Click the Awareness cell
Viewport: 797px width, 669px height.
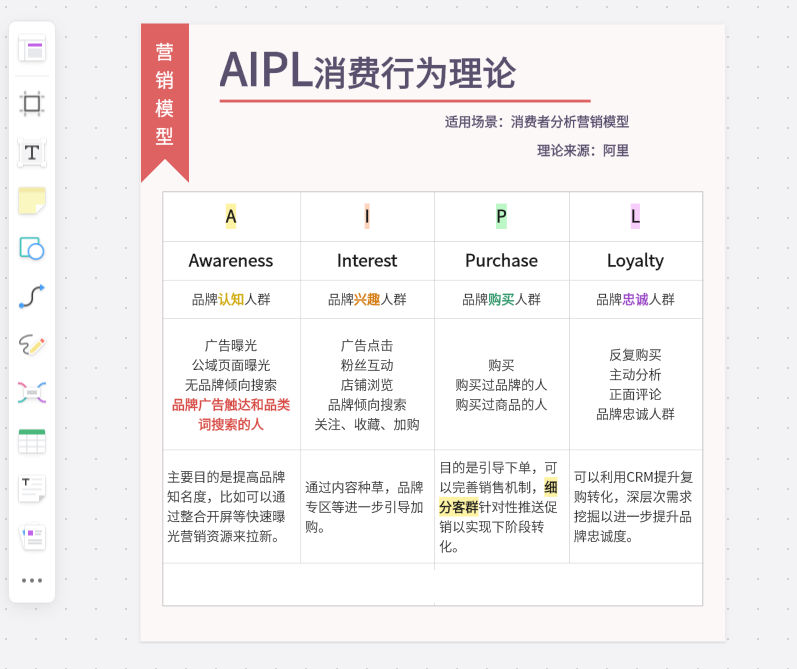[231, 261]
